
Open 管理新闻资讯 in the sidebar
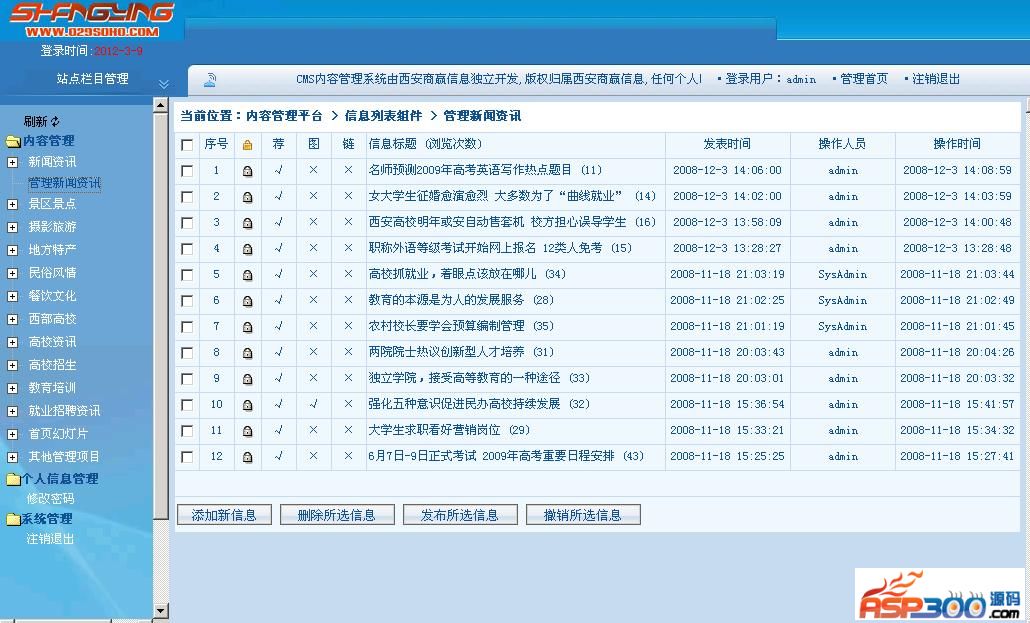pyautogui.click(x=64, y=183)
